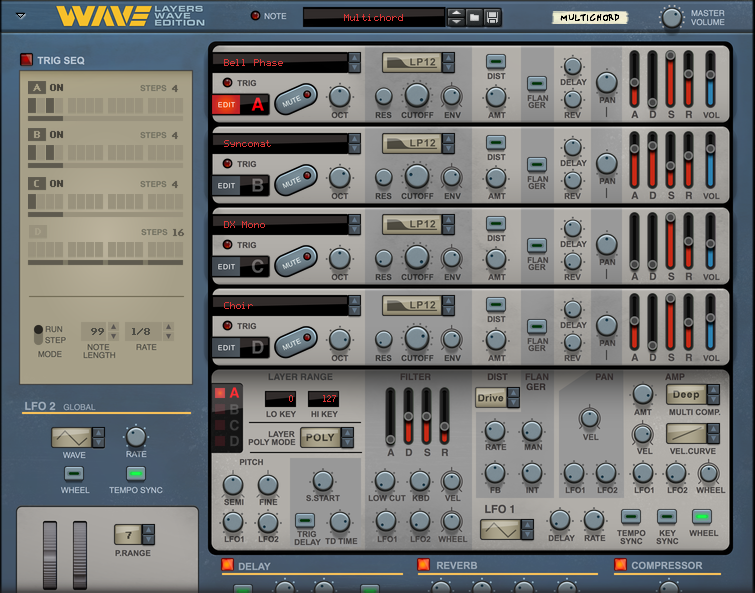
Task: Flip the RUN/STEP mode switch
Action: tap(39, 335)
